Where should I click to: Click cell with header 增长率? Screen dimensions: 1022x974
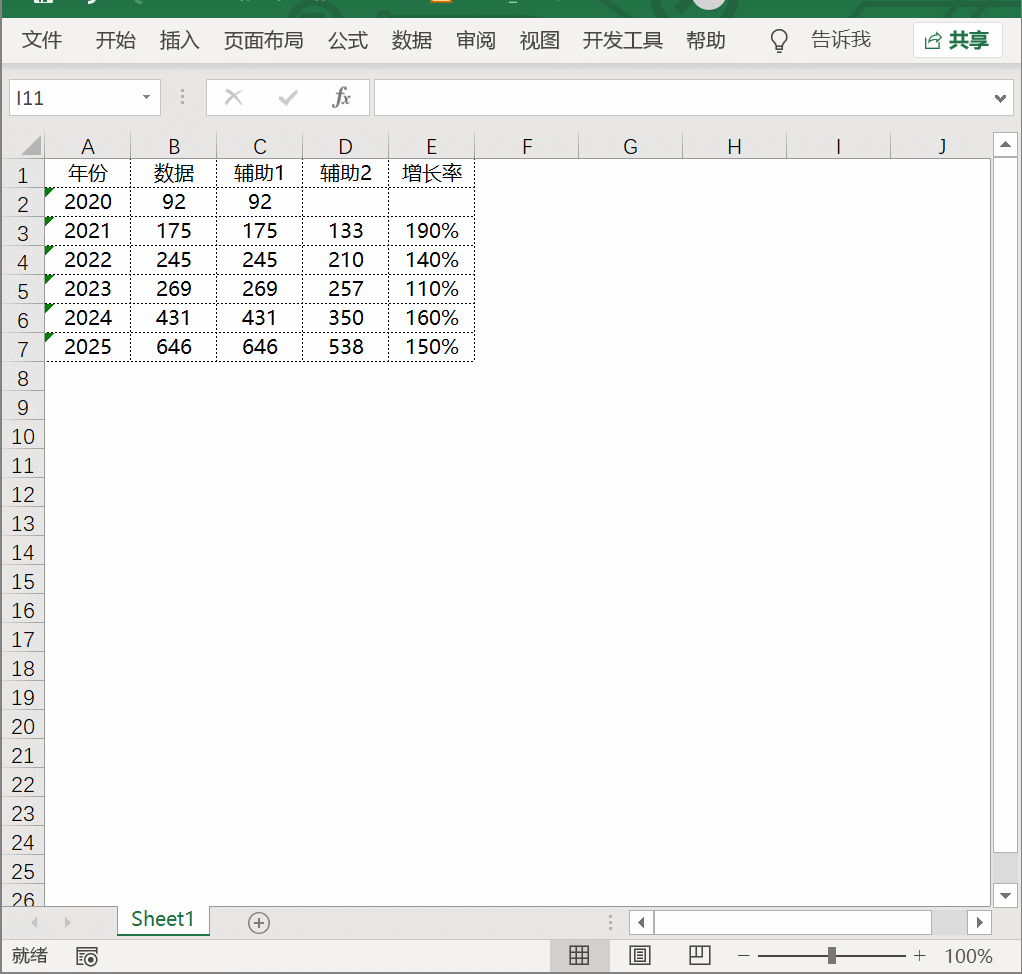(431, 173)
